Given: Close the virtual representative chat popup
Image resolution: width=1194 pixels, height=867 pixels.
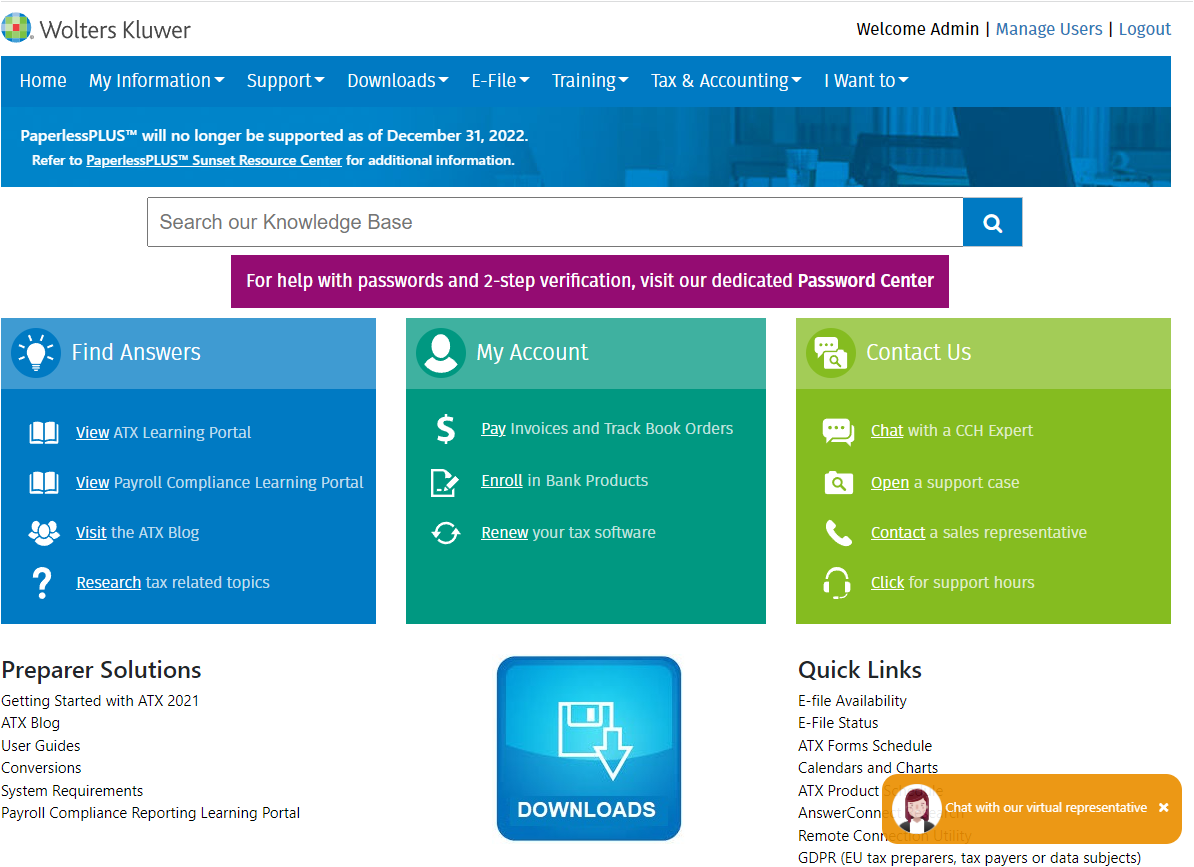Looking at the screenshot, I should 1164,808.
